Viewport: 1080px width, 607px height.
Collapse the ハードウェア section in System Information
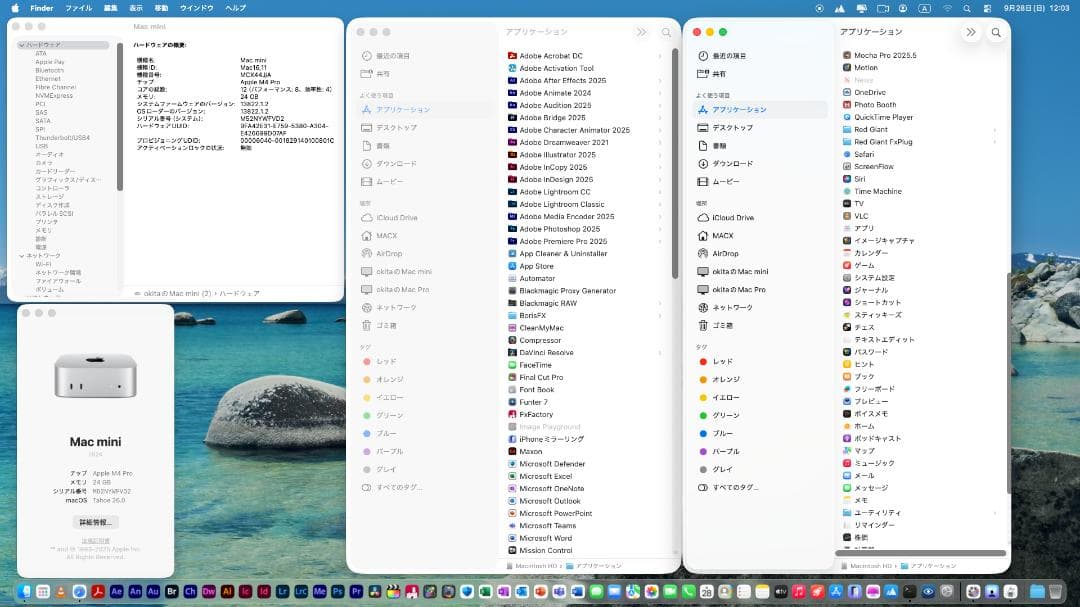(x=20, y=45)
